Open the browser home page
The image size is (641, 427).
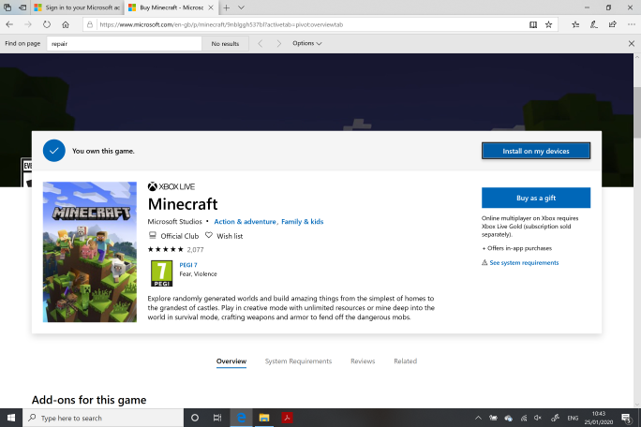click(x=65, y=25)
